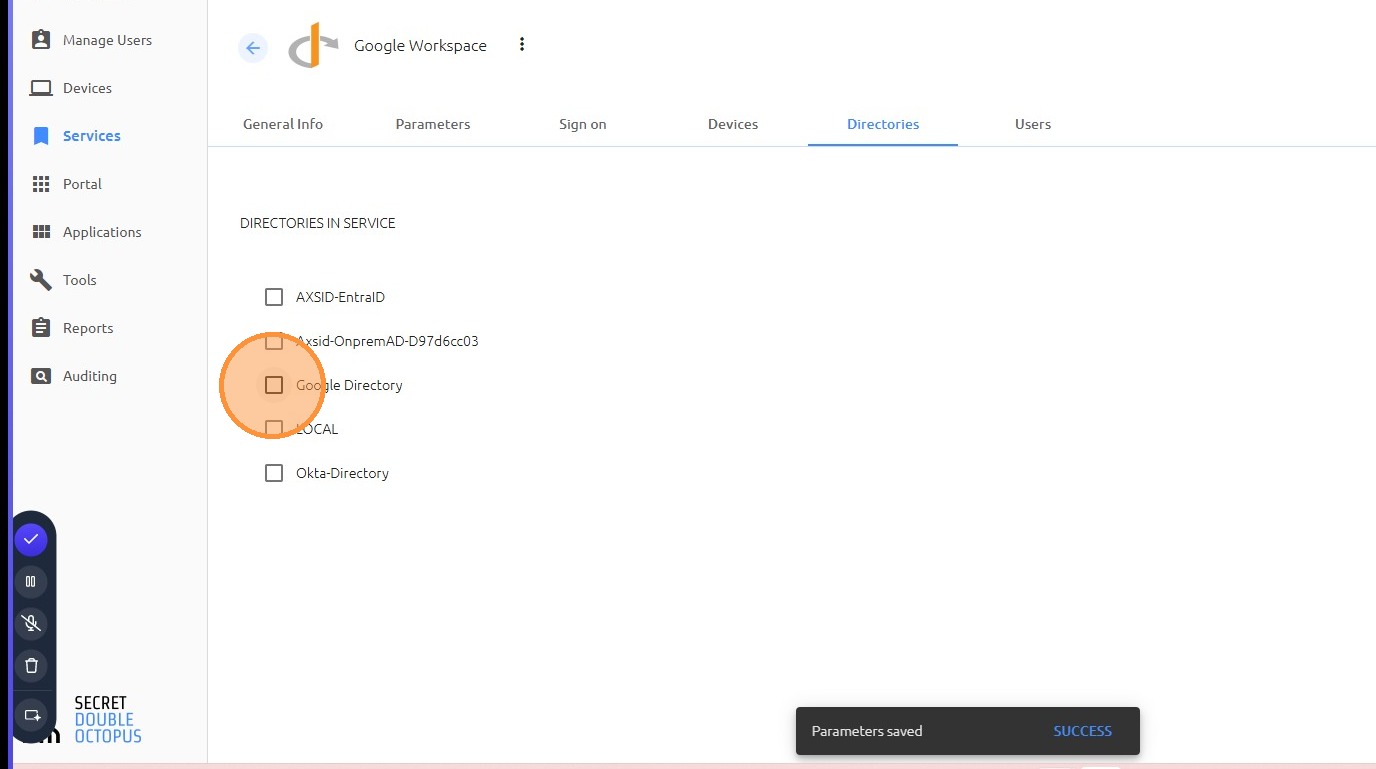Screen dimensions: 1376x769
Task: Click the Tools wrench icon
Action: [x=41, y=280]
